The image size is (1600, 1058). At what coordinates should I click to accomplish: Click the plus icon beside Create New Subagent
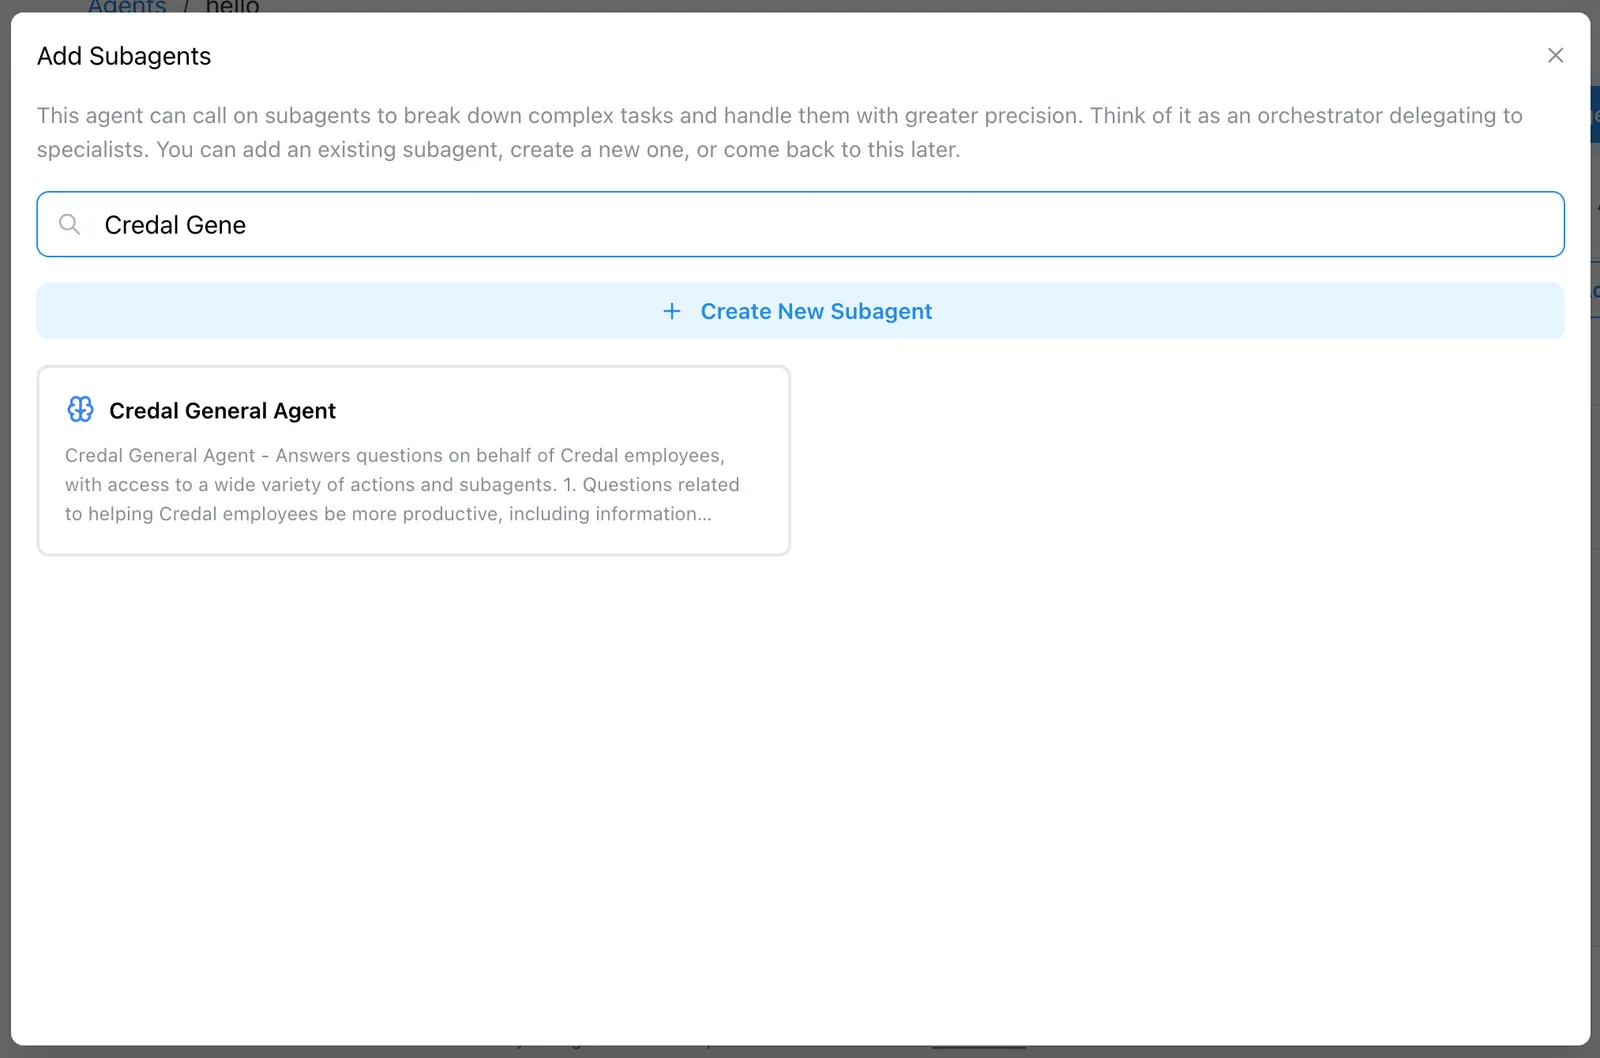pyautogui.click(x=672, y=311)
